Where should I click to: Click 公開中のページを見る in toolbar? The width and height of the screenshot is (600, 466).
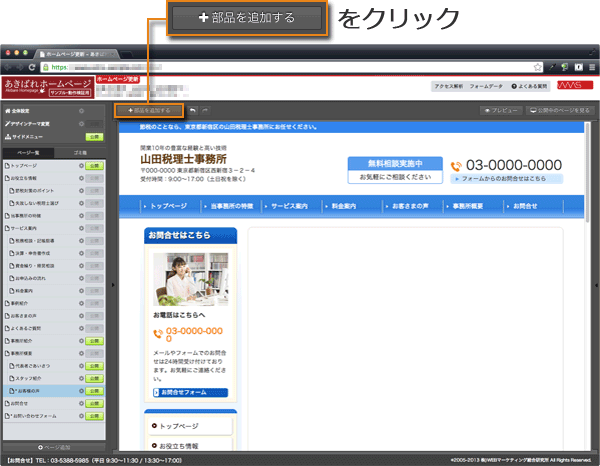pyautogui.click(x=561, y=109)
